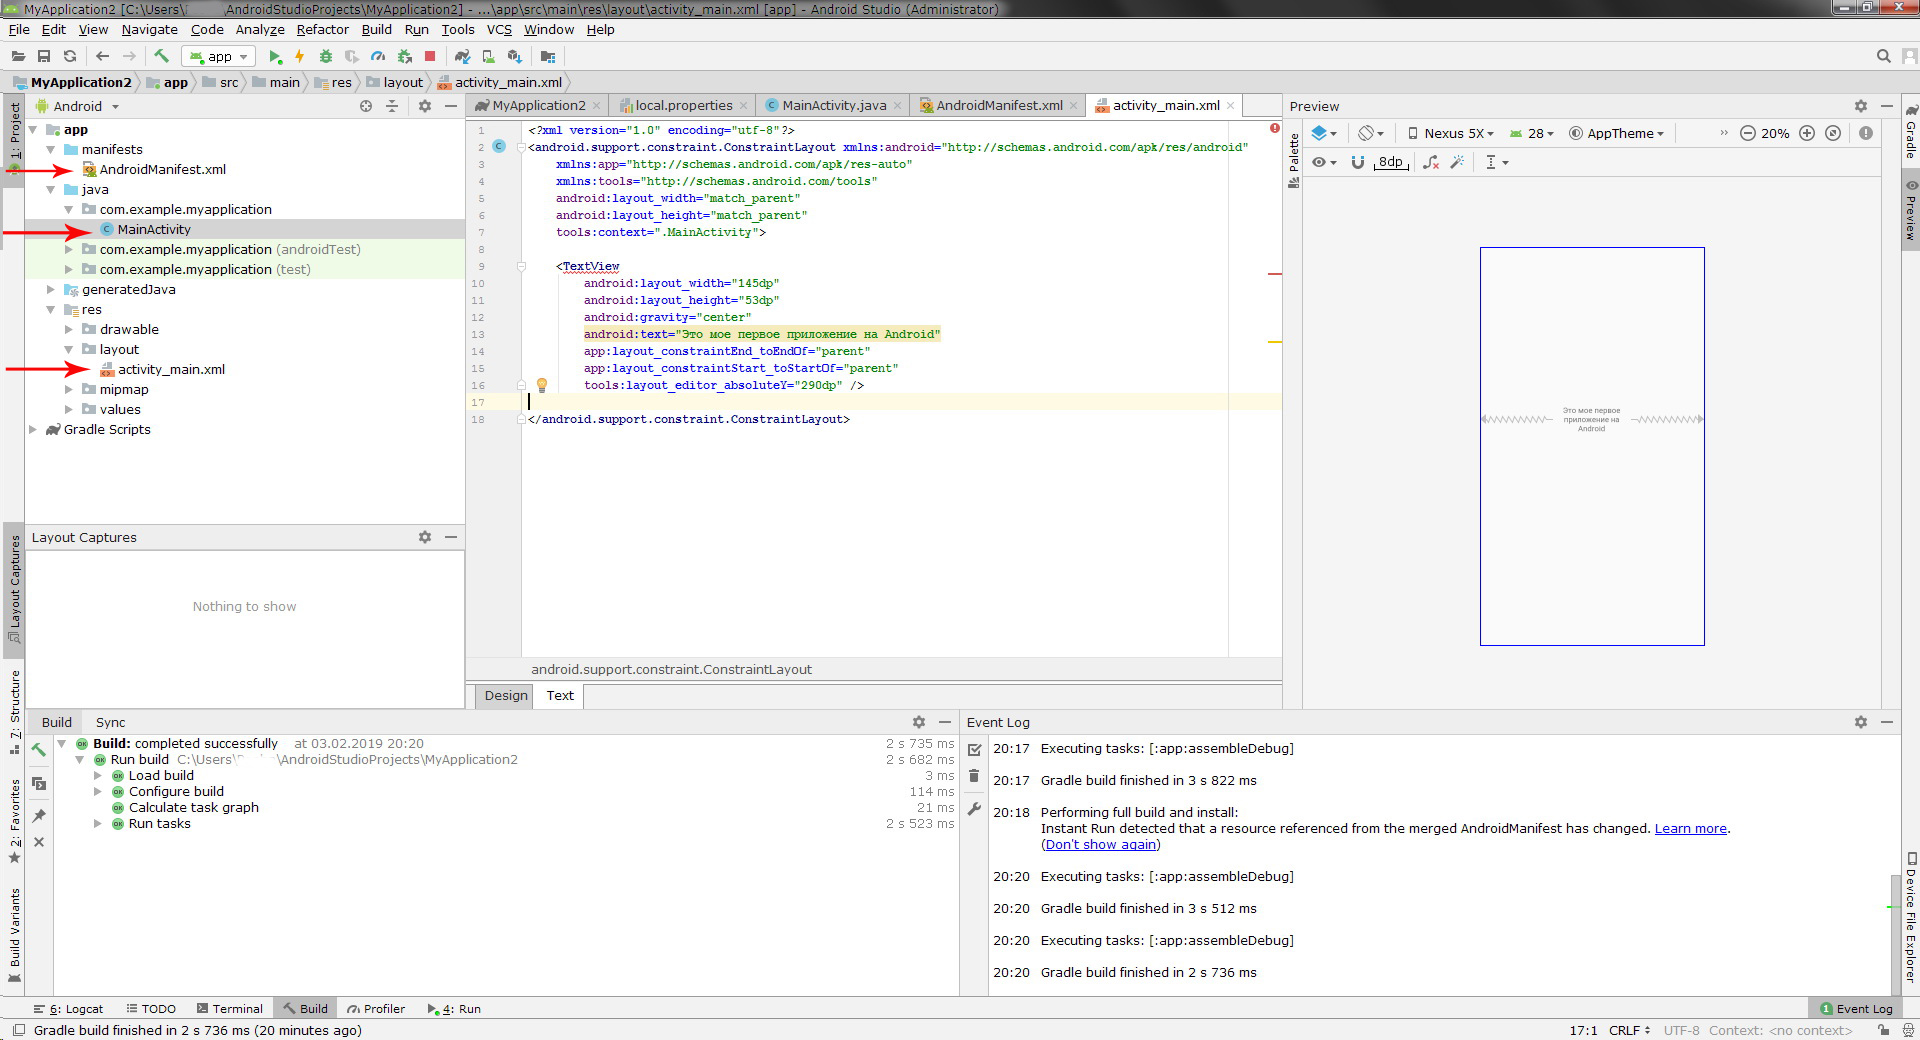
Task: Open the Terminal tool window button
Action: (x=230, y=1008)
